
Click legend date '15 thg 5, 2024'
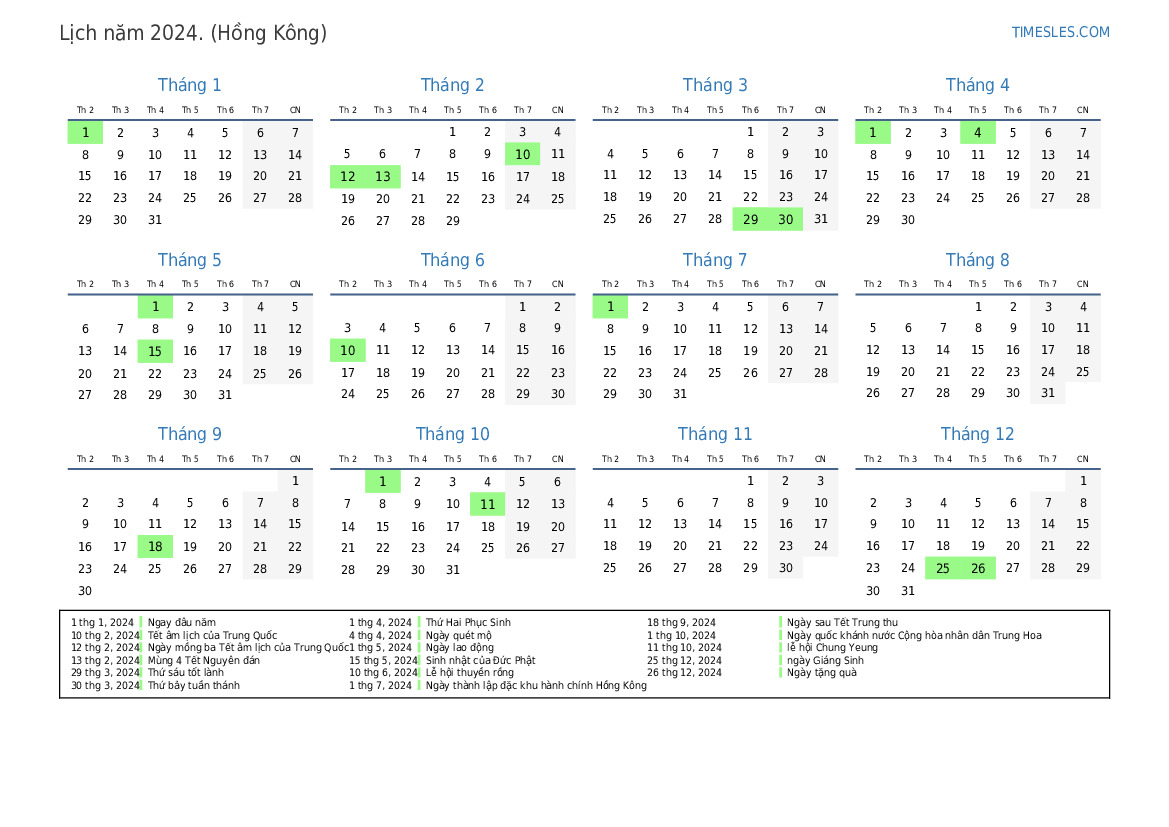tap(383, 660)
